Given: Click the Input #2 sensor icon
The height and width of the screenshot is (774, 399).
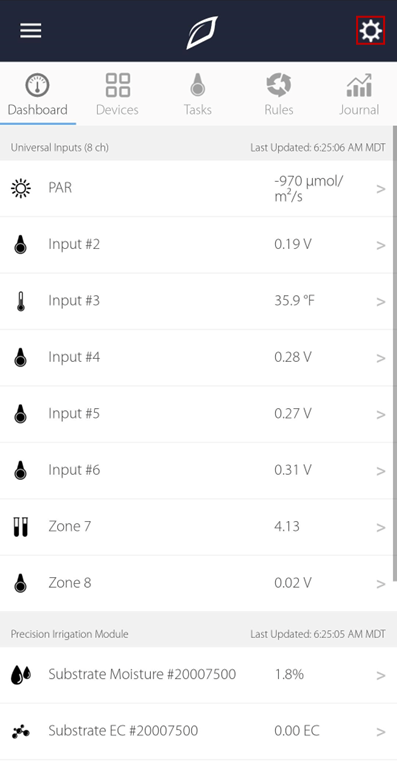Looking at the screenshot, I should pos(20,245).
